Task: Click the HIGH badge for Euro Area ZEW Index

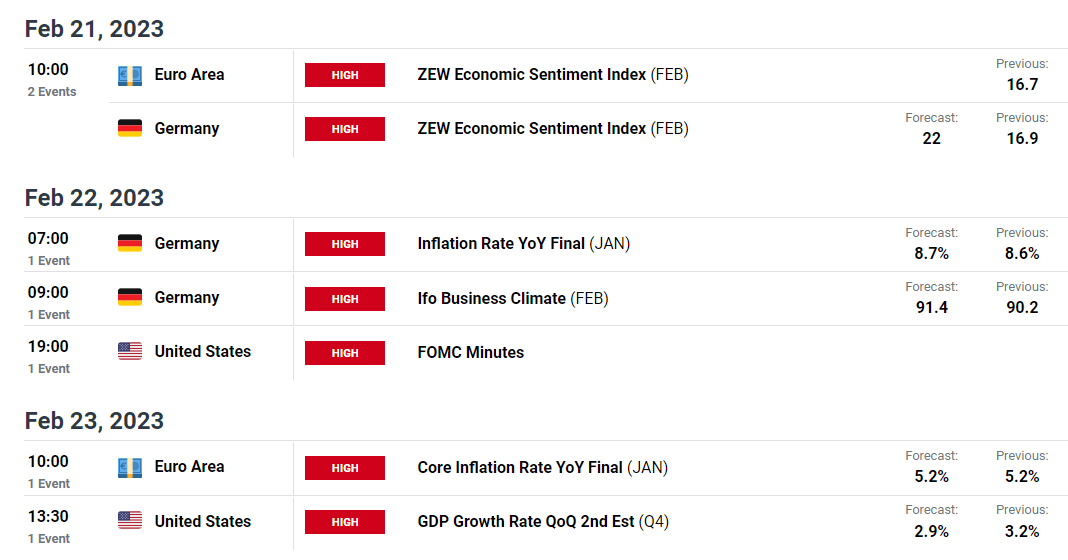Action: [345, 75]
